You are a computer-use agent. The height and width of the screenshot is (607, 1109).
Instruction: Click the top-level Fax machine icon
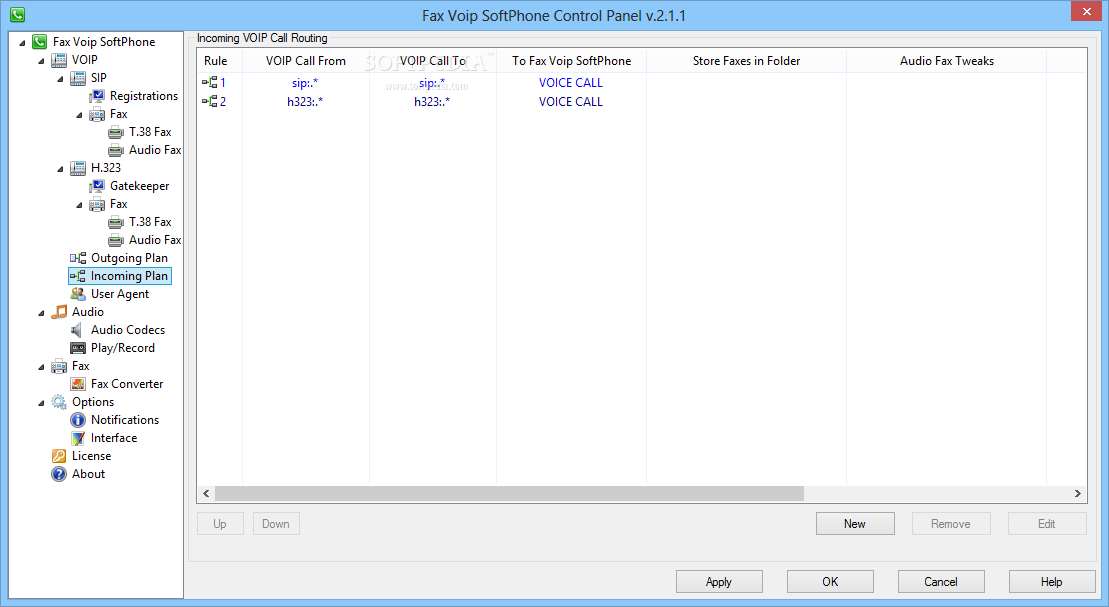pos(59,366)
